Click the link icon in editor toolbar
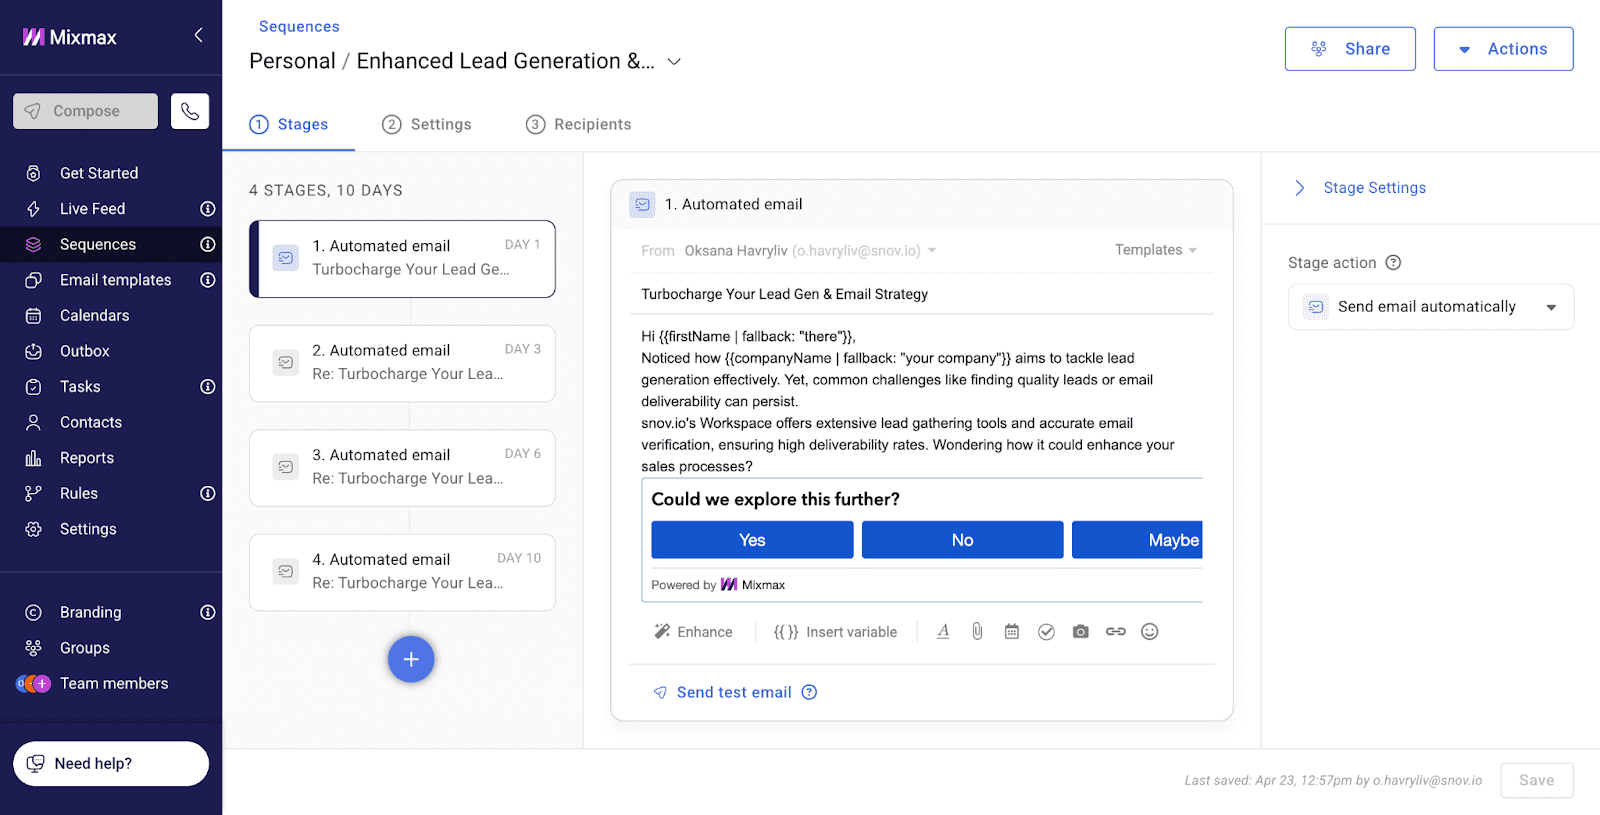Screen dimensions: 1600x815 [1115, 631]
